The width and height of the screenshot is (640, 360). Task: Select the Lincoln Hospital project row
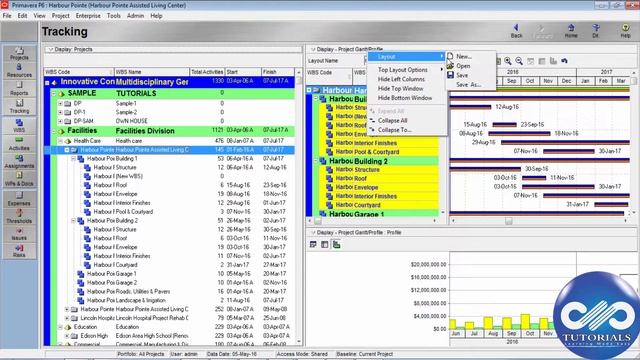(169, 318)
